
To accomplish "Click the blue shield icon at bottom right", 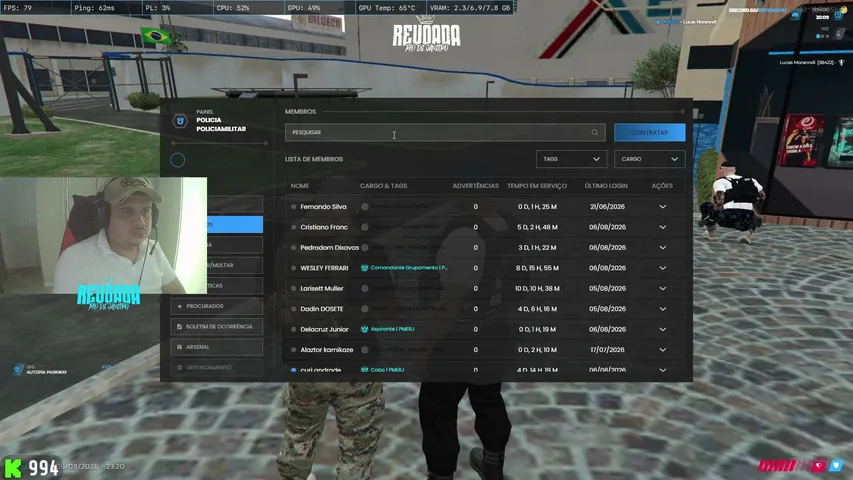I will pyautogui.click(x=837, y=465).
